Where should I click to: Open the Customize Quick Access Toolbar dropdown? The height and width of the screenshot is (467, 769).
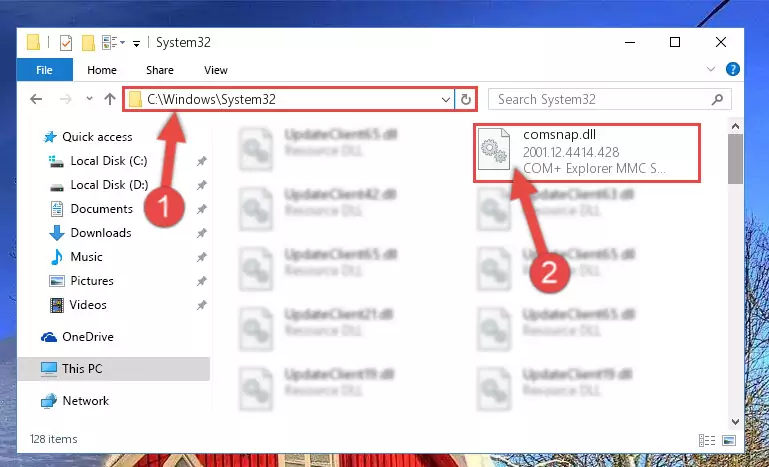pyautogui.click(x=136, y=44)
